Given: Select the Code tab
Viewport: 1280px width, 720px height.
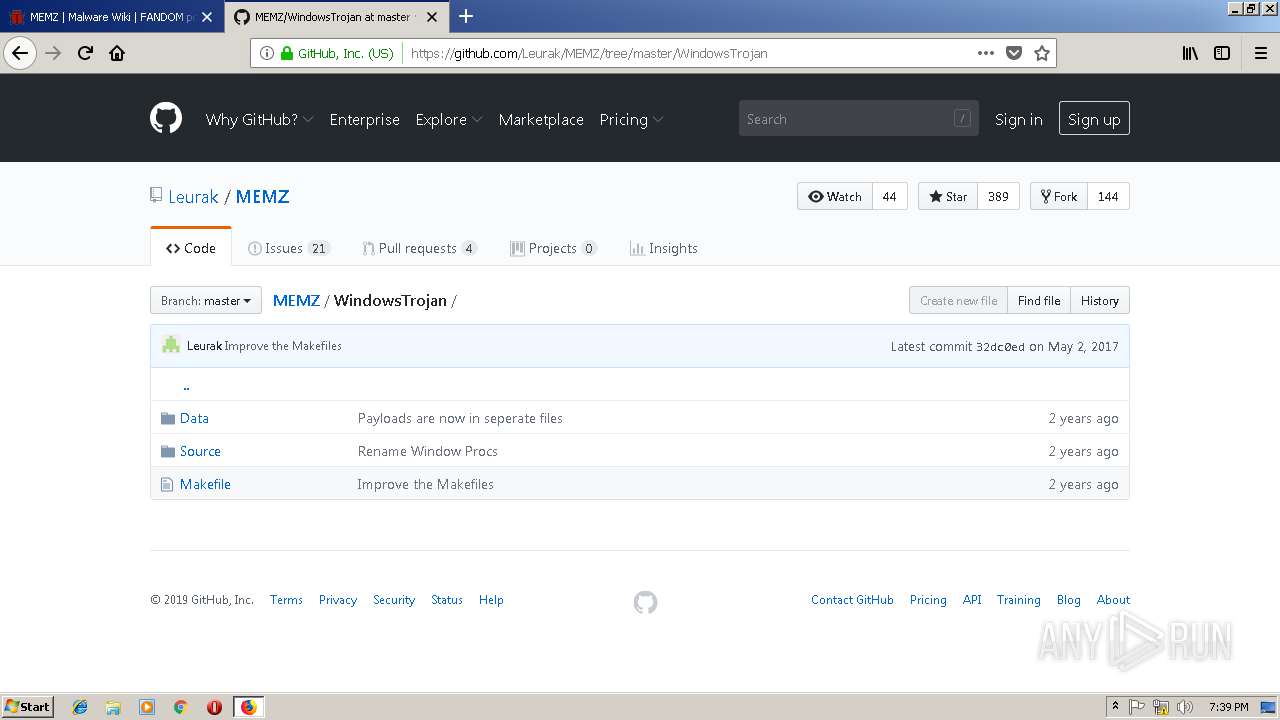Looking at the screenshot, I should pos(191,248).
